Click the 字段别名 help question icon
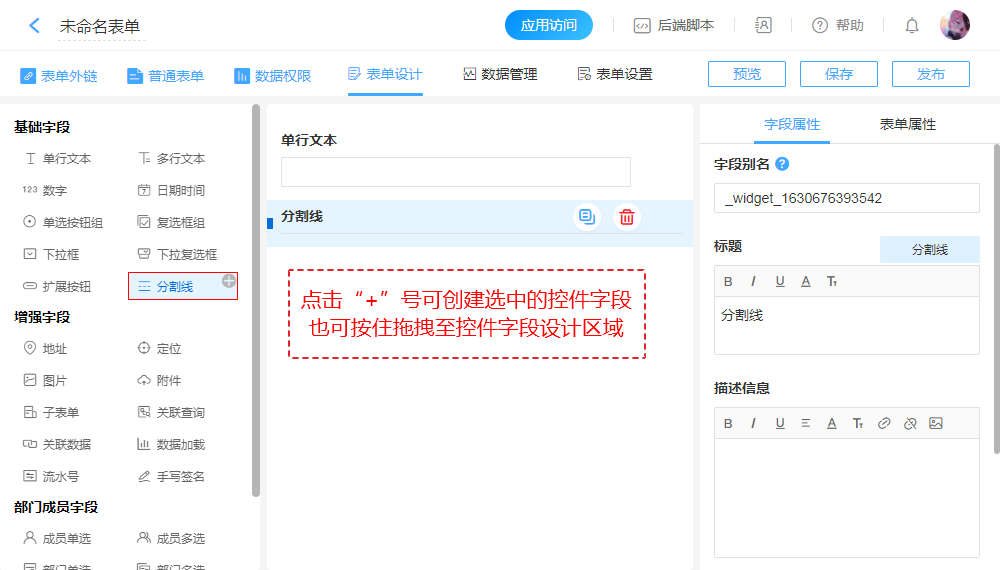1000x570 pixels. click(782, 164)
